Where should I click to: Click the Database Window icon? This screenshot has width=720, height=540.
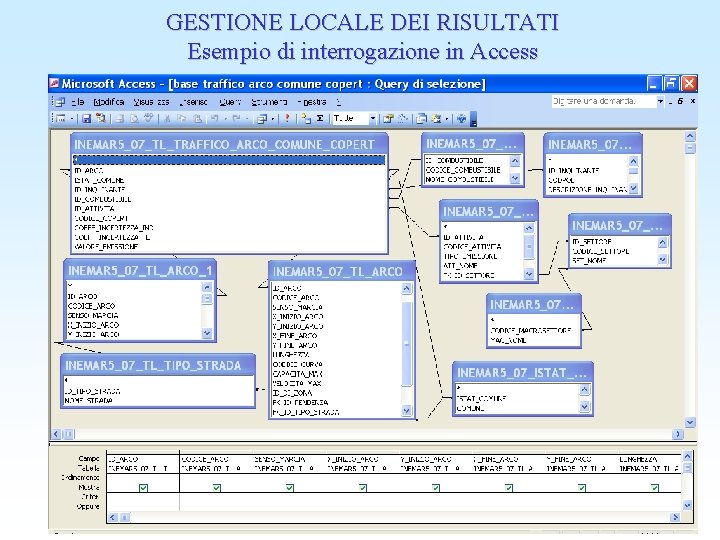422,119
